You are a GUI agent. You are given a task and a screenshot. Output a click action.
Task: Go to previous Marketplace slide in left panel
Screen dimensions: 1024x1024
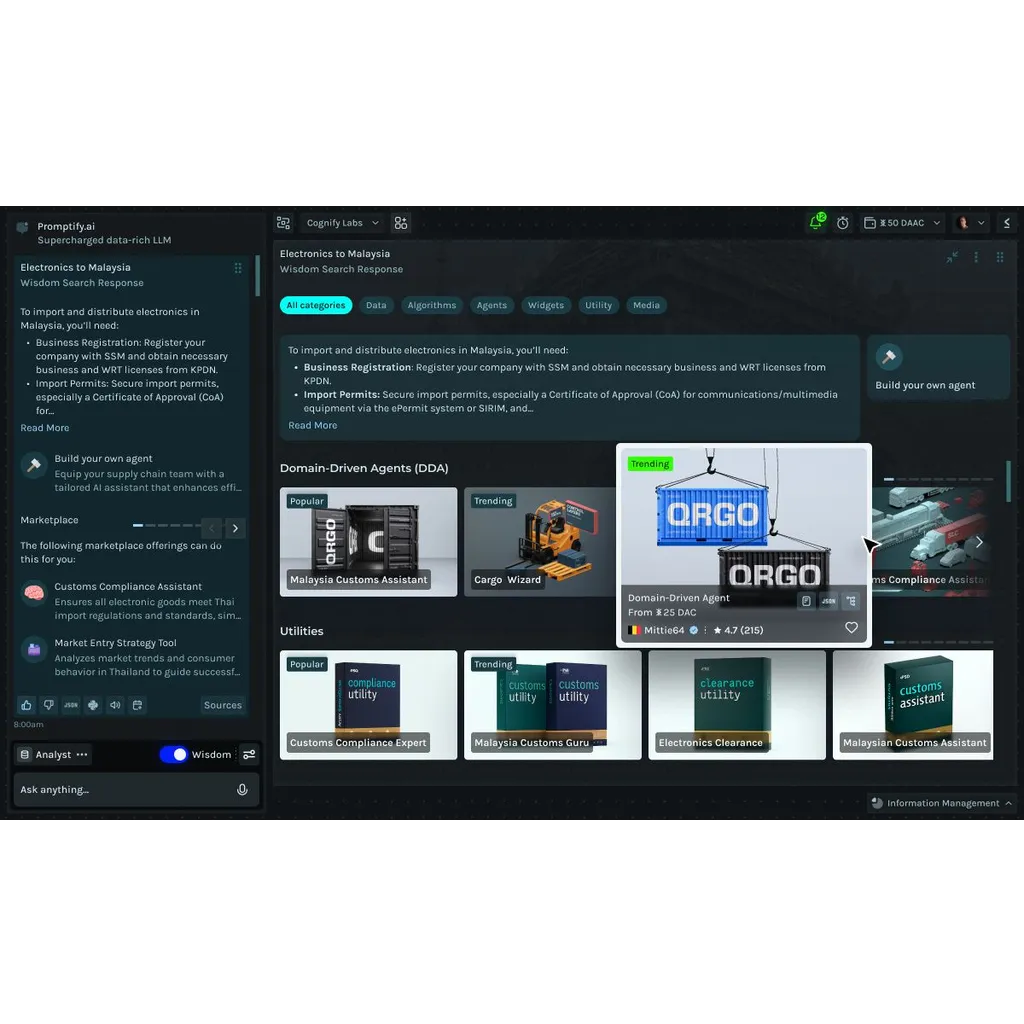coord(212,528)
